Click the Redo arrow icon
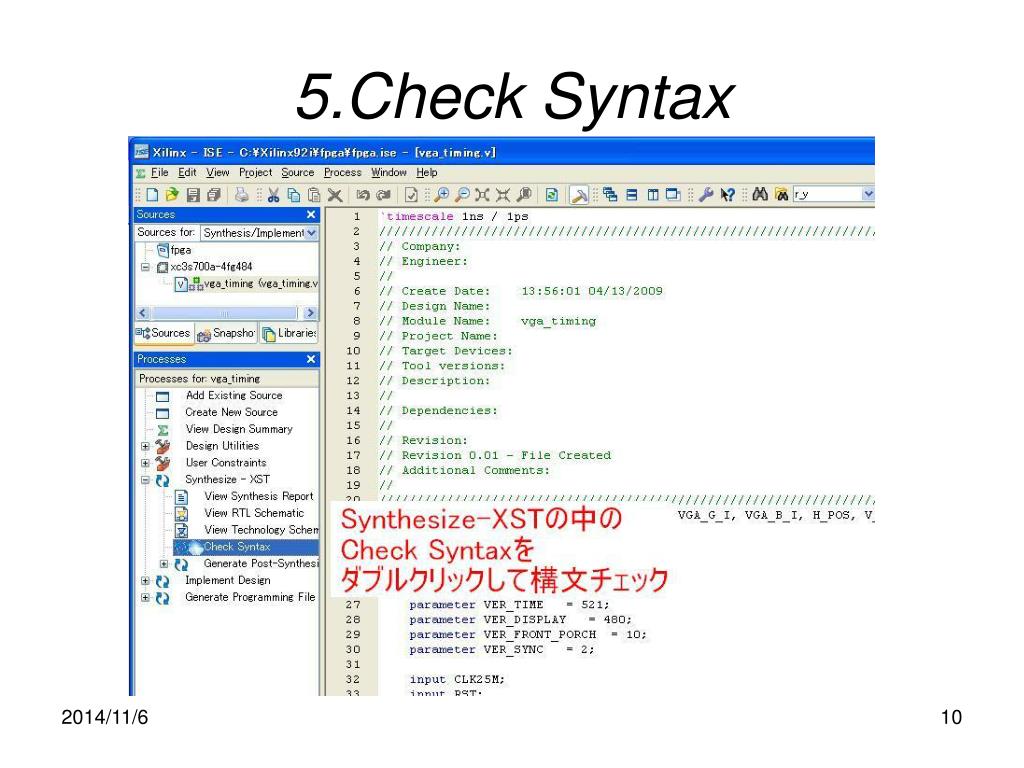The width and height of the screenshot is (1024, 768). [383, 195]
